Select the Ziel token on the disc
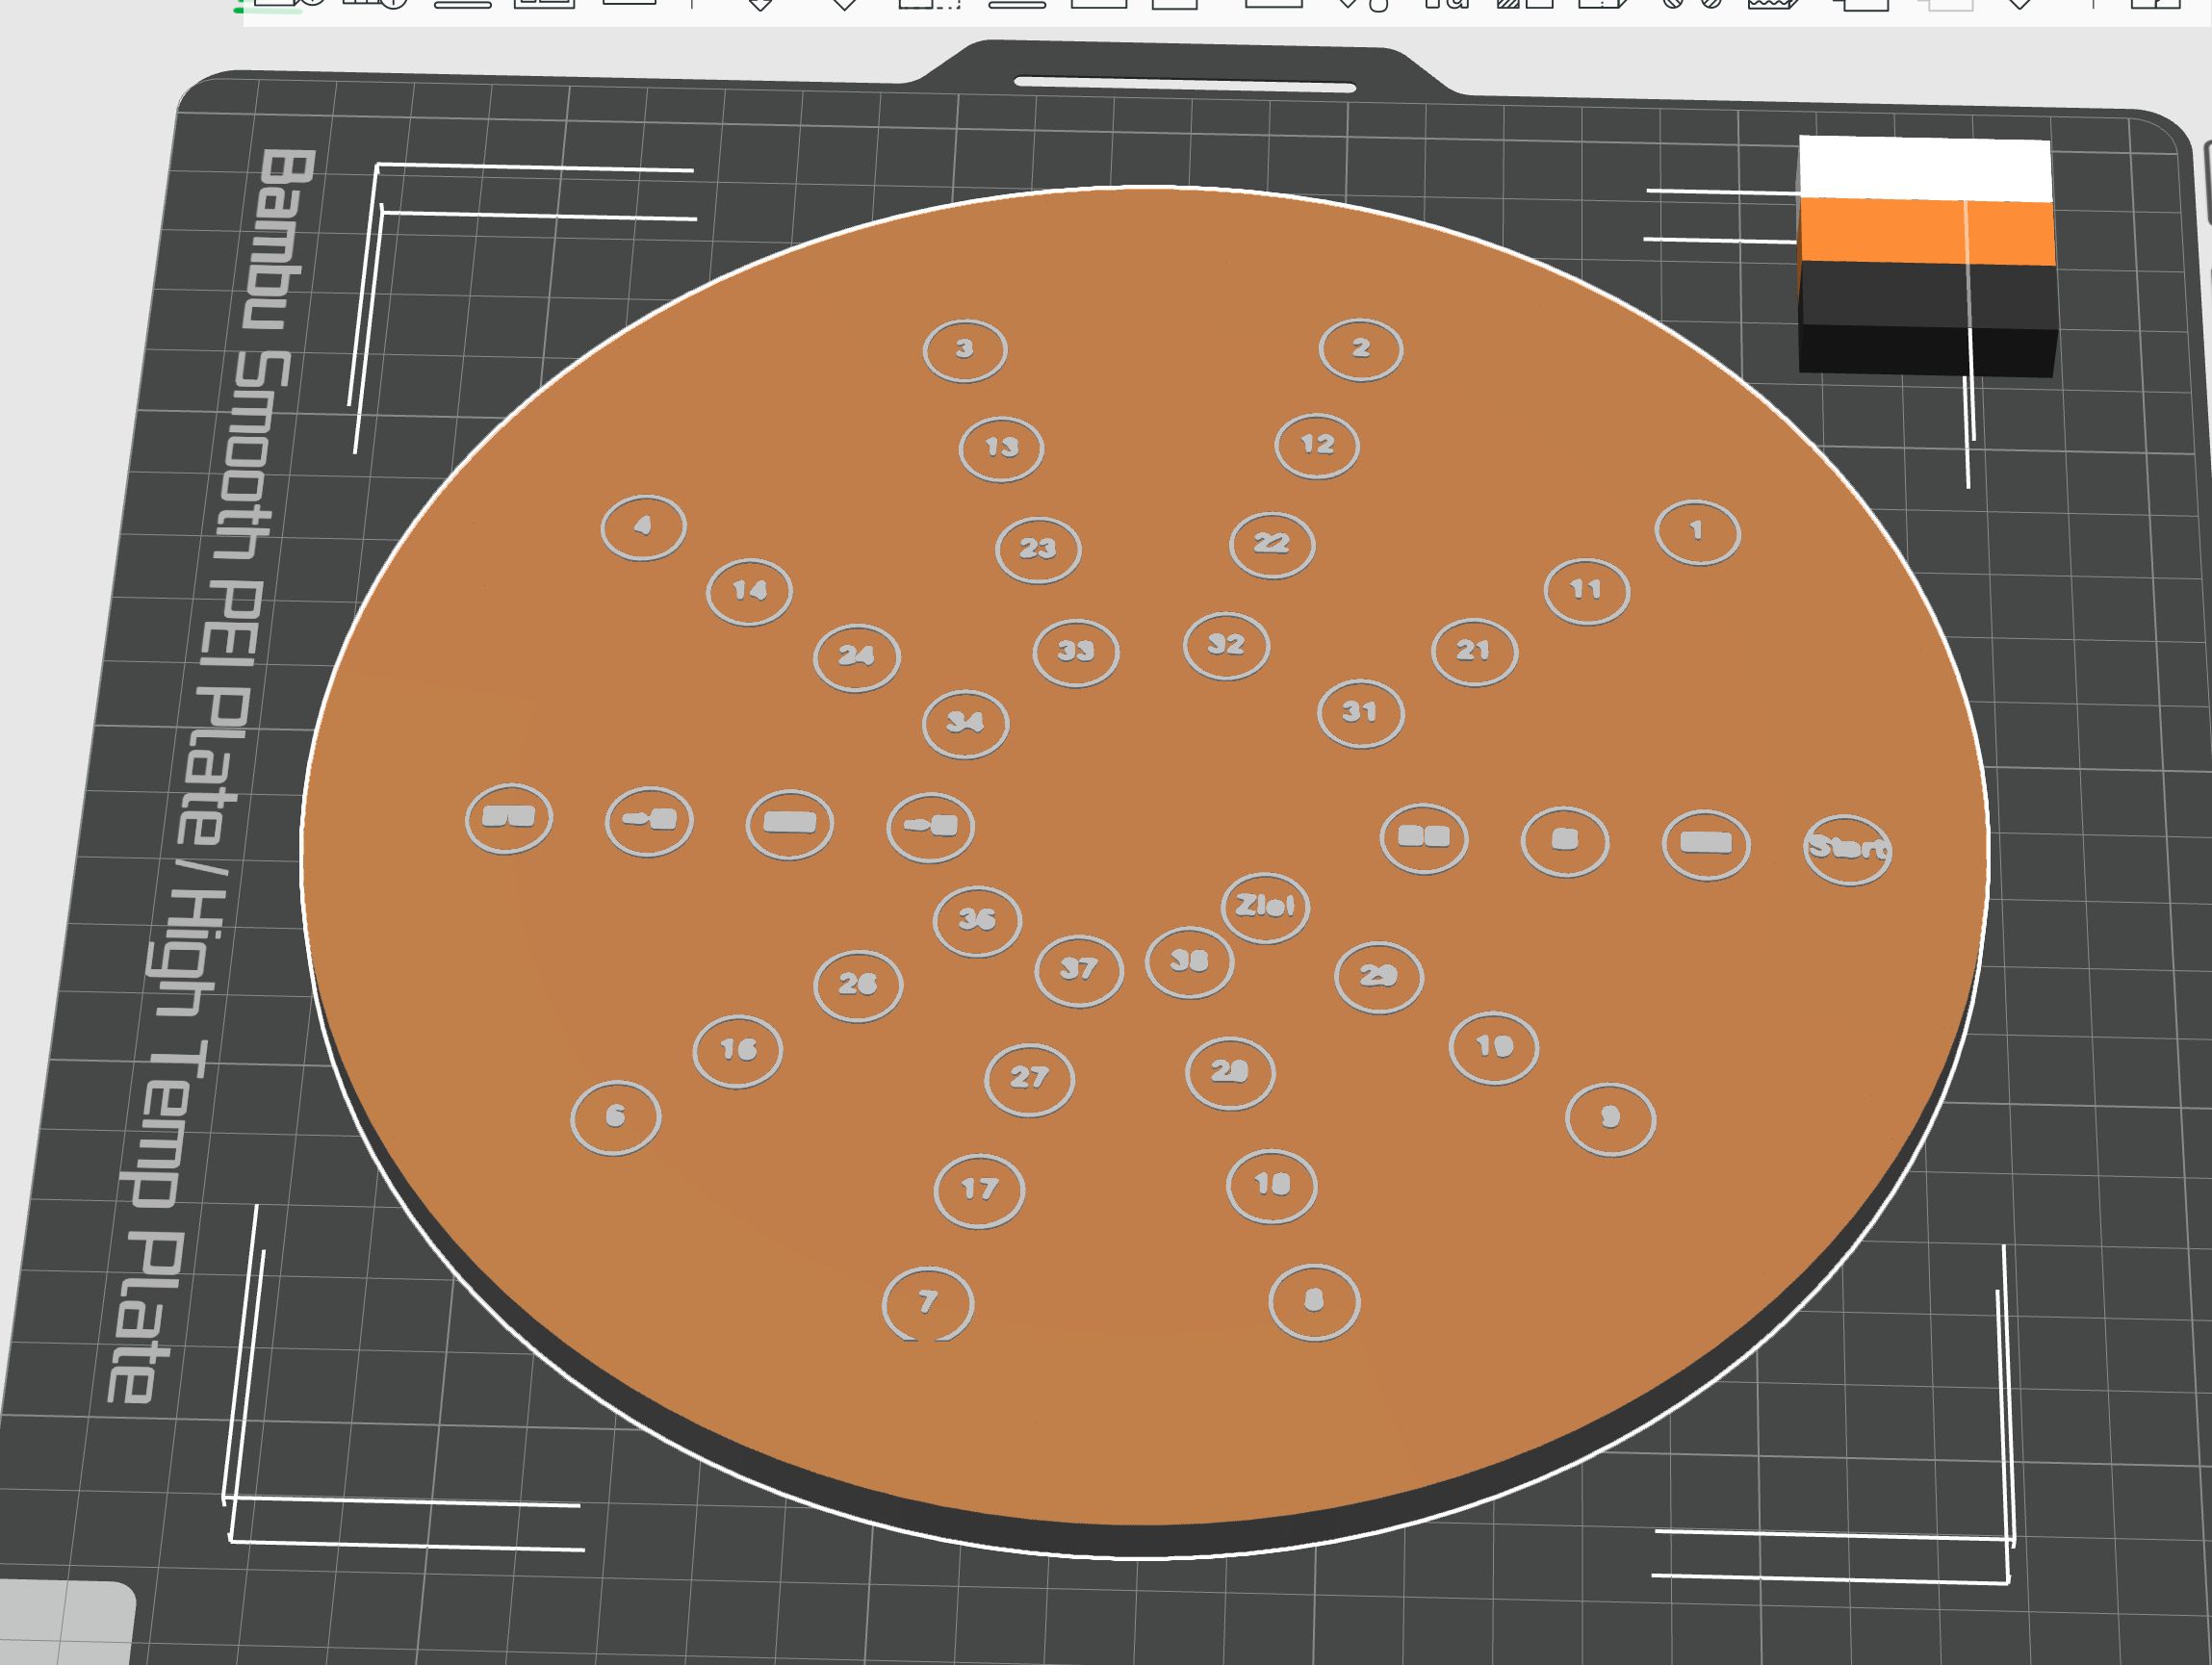The height and width of the screenshot is (1665, 2212). [x=1265, y=907]
